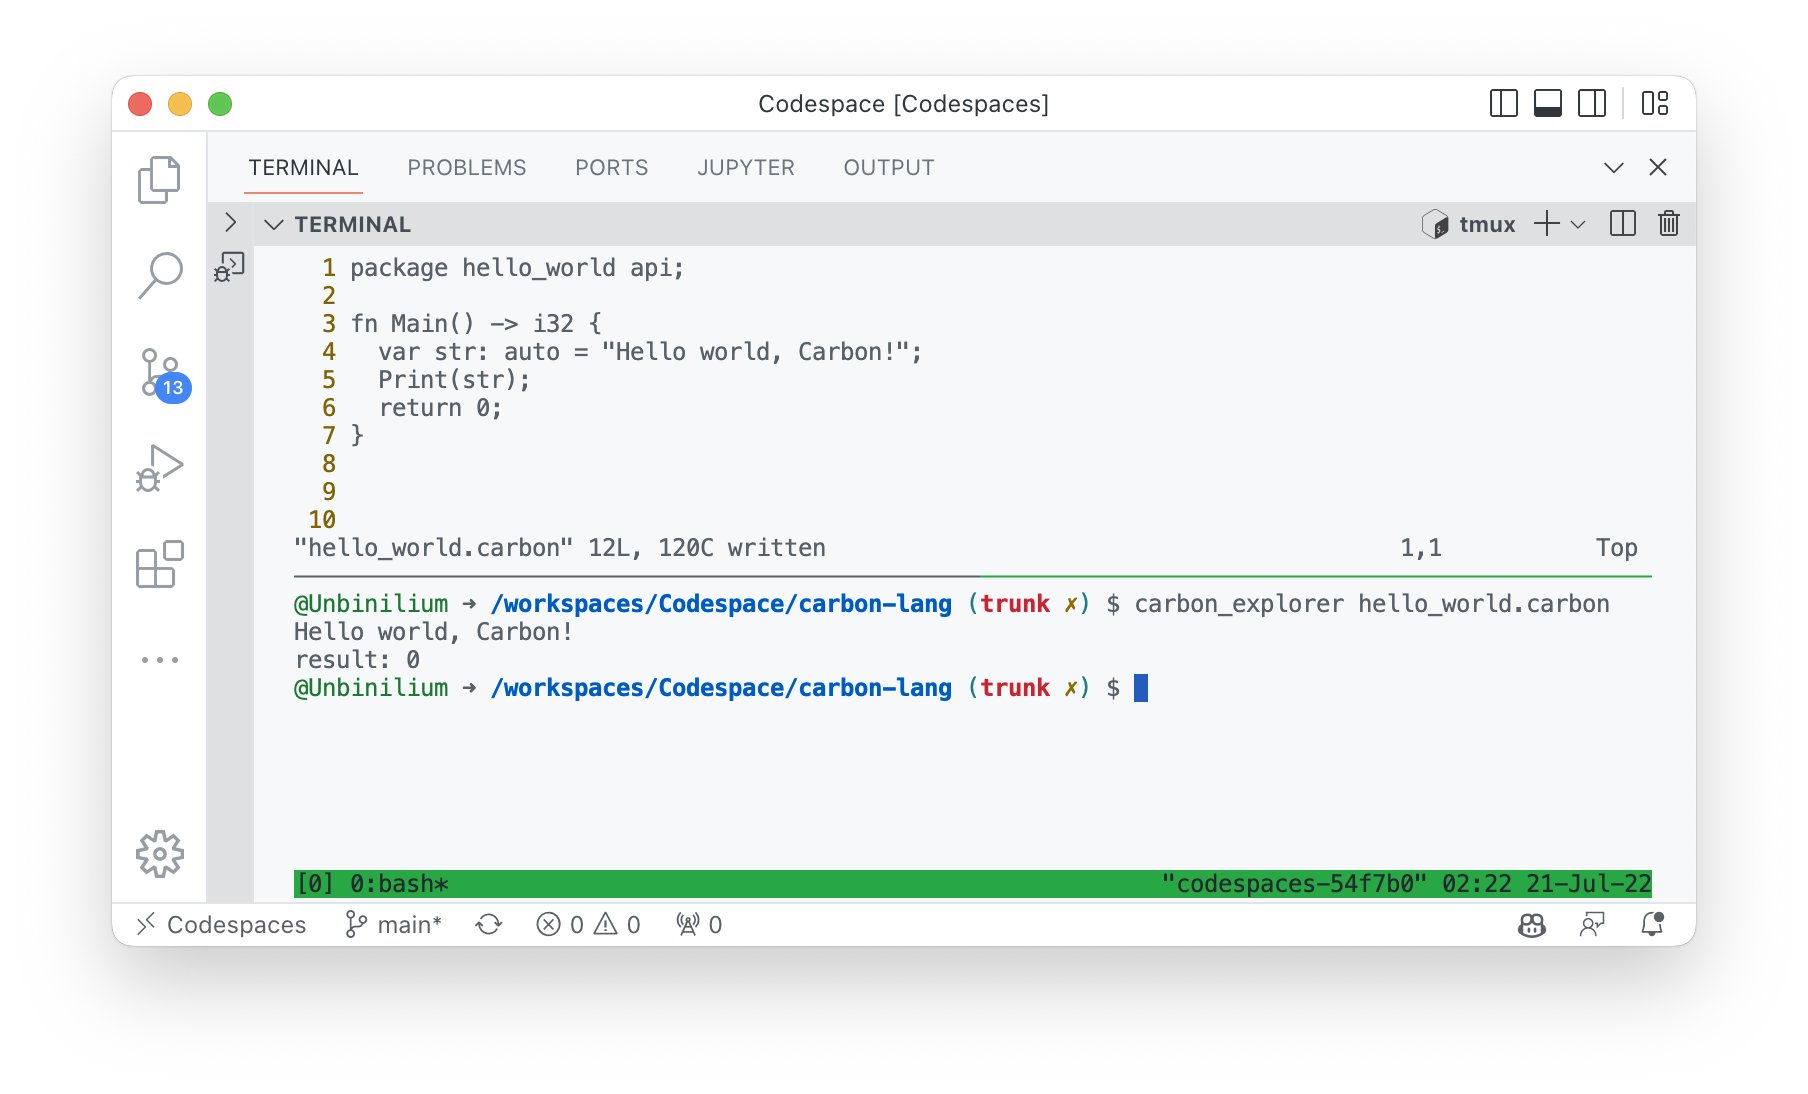The image size is (1808, 1094).
Task: Switch to the PROBLEMS tab
Action: coord(466,168)
